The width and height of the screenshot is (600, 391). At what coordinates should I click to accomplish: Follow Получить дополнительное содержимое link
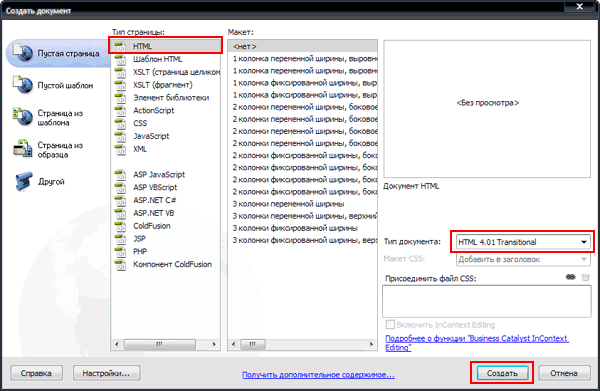[318, 375]
